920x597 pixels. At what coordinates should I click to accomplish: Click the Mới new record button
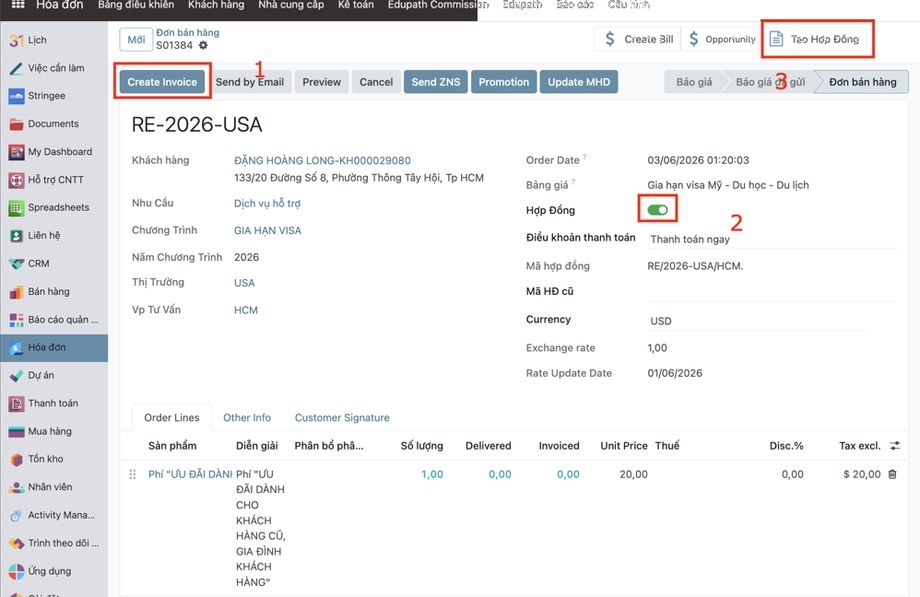(x=136, y=40)
